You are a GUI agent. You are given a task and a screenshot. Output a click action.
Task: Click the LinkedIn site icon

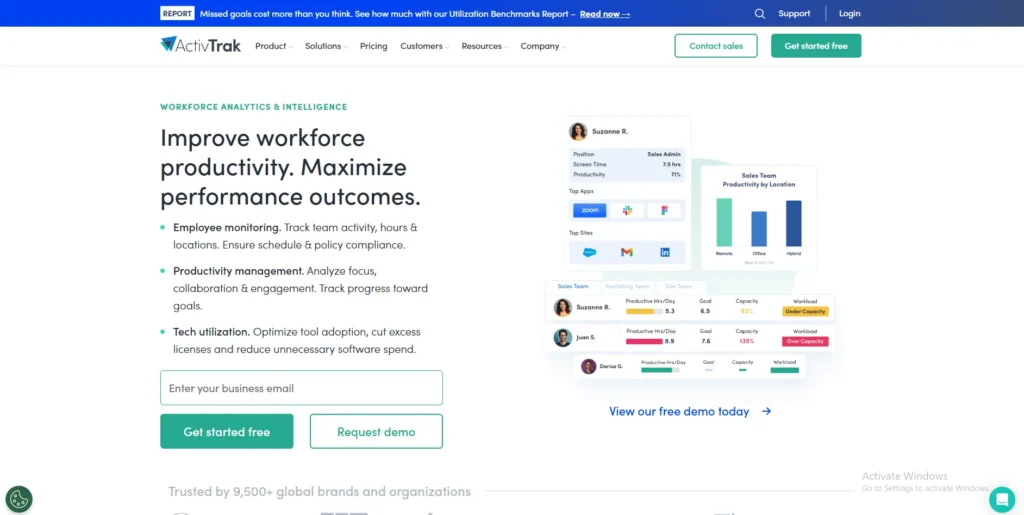click(x=665, y=252)
